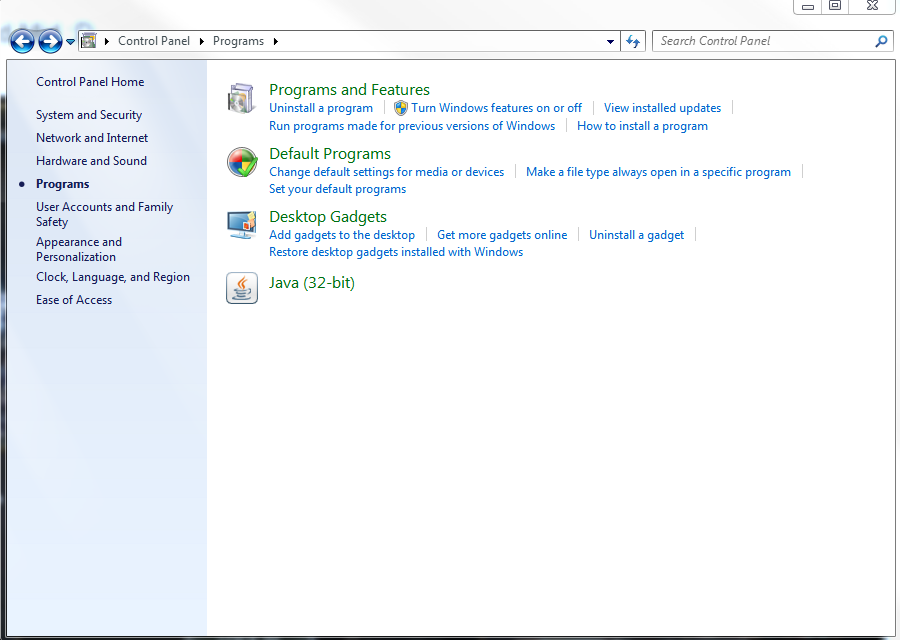
Task: Click the Desktop Gadgets monitor icon
Action: coord(242,225)
